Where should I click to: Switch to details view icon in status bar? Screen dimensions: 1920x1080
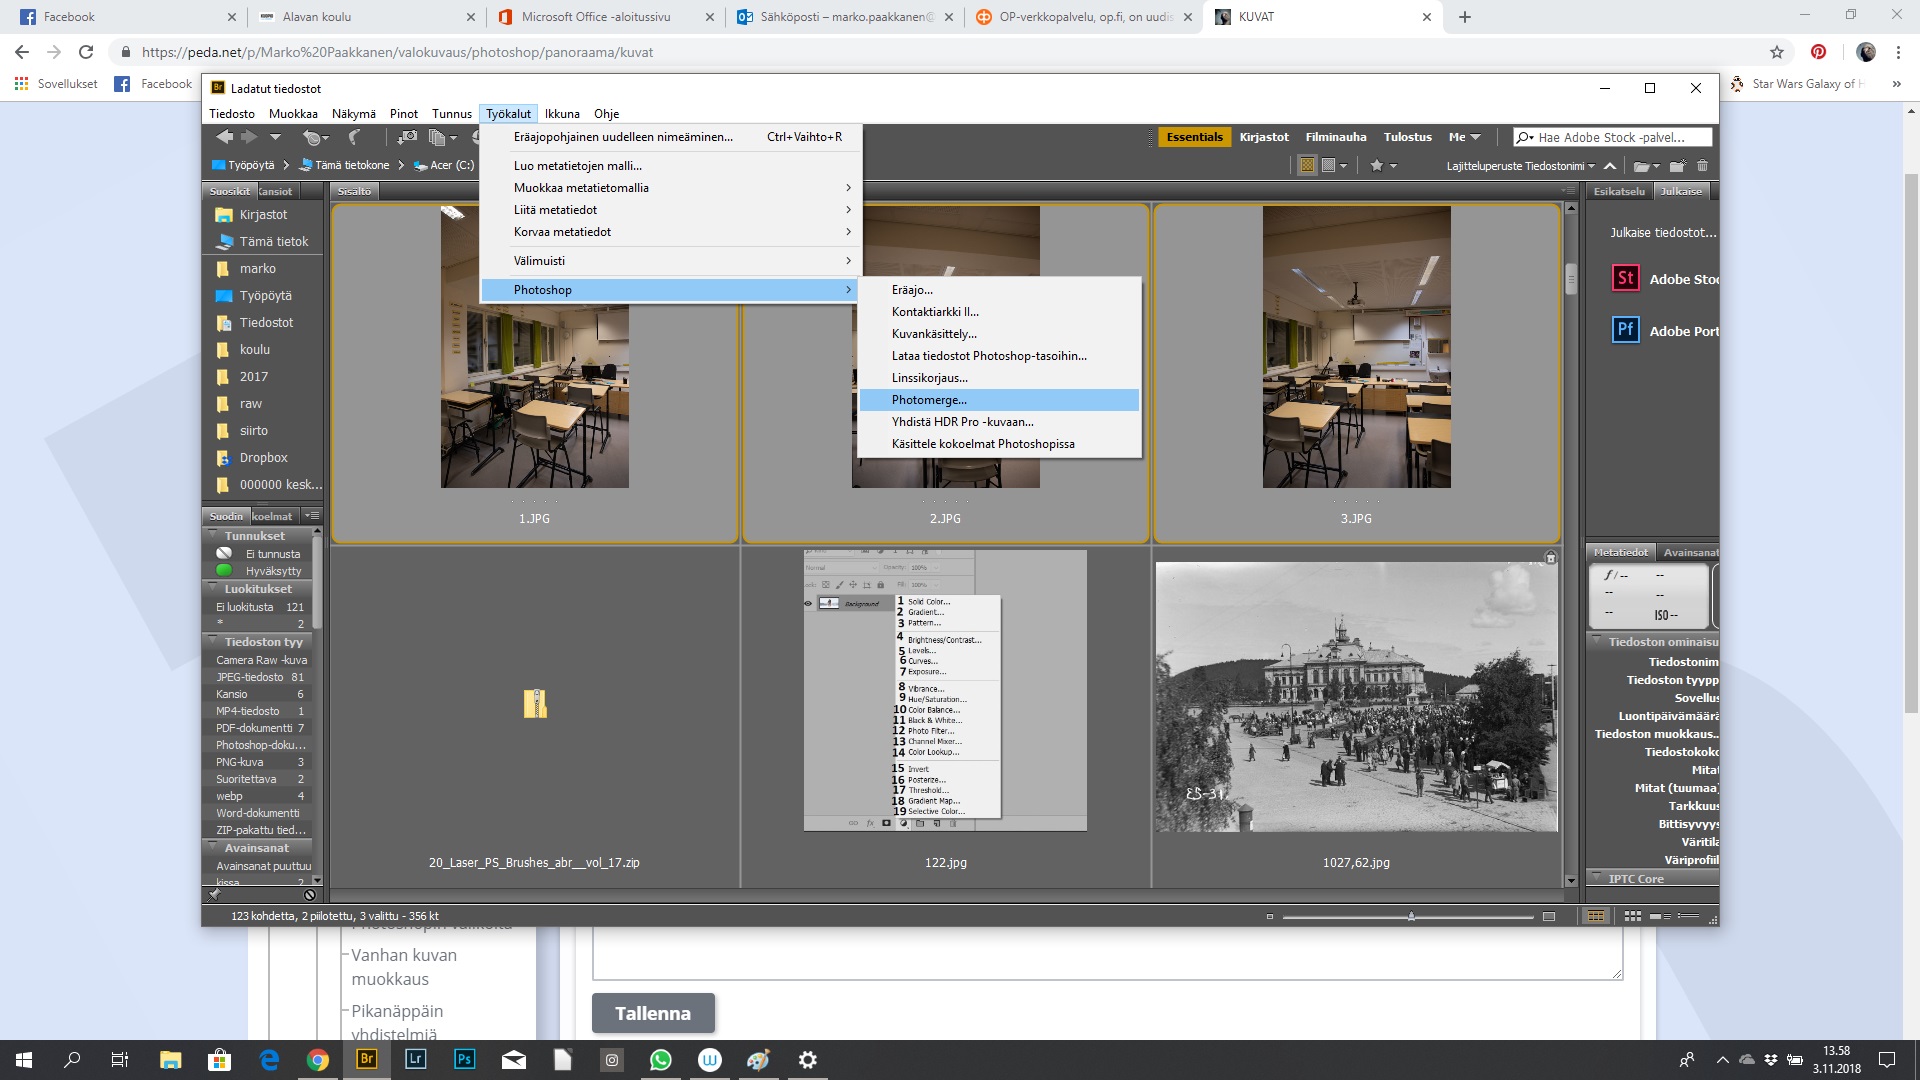point(1660,916)
